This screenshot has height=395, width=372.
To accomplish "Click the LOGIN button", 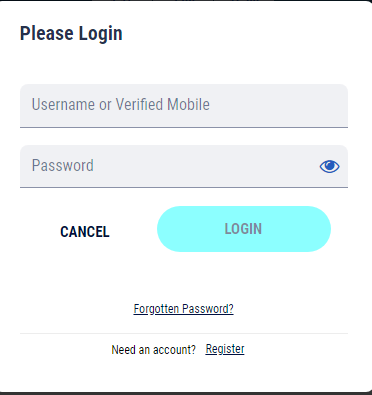I will (244, 229).
